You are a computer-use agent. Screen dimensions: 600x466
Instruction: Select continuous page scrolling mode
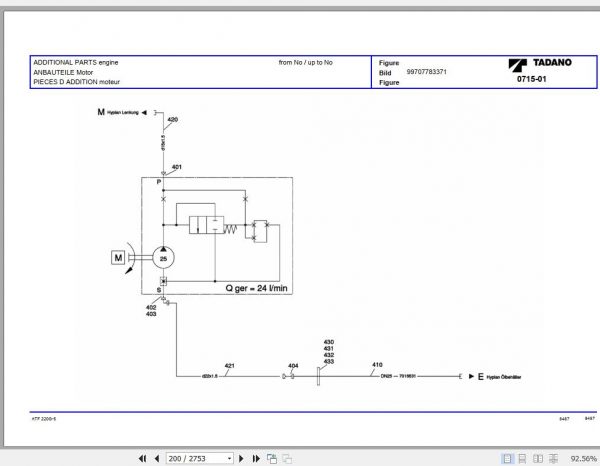[x=522, y=458]
